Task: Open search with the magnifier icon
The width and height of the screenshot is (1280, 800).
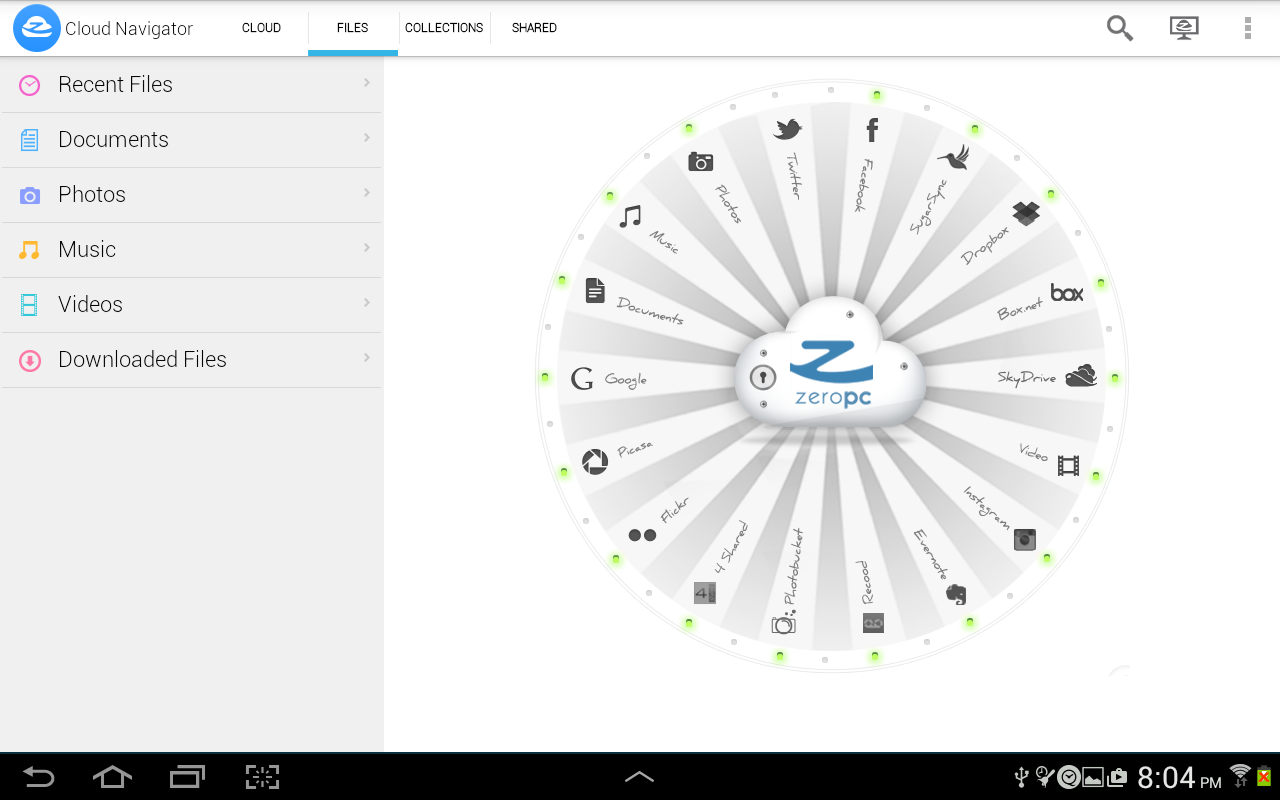Action: coord(1120,28)
